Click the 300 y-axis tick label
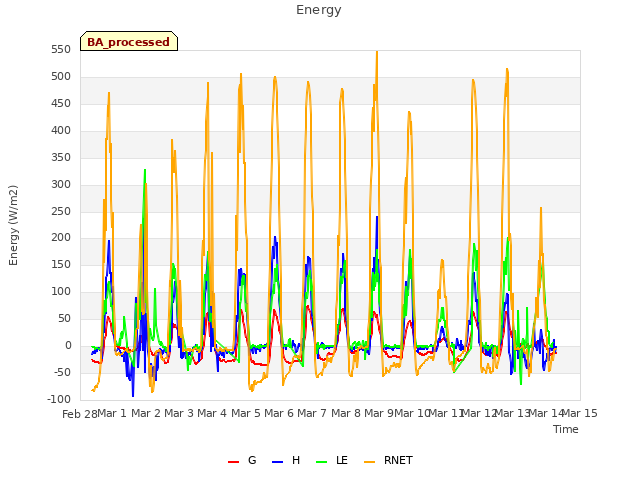 click(x=61, y=184)
